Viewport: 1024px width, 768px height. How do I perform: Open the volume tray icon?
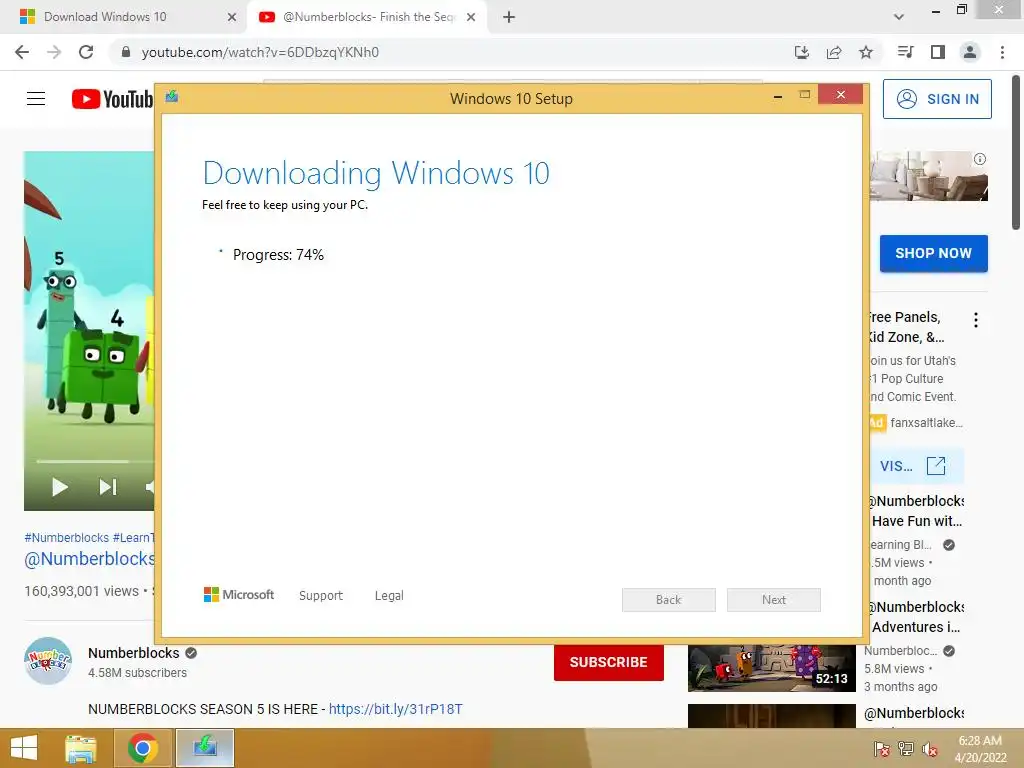pyautogui.click(x=930, y=749)
